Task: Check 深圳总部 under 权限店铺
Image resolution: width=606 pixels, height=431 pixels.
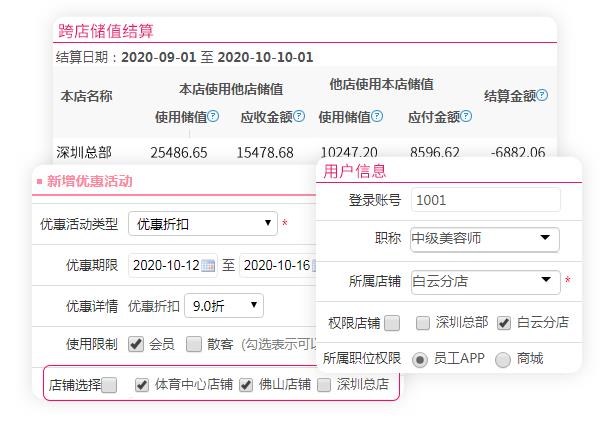Action: pos(423,323)
